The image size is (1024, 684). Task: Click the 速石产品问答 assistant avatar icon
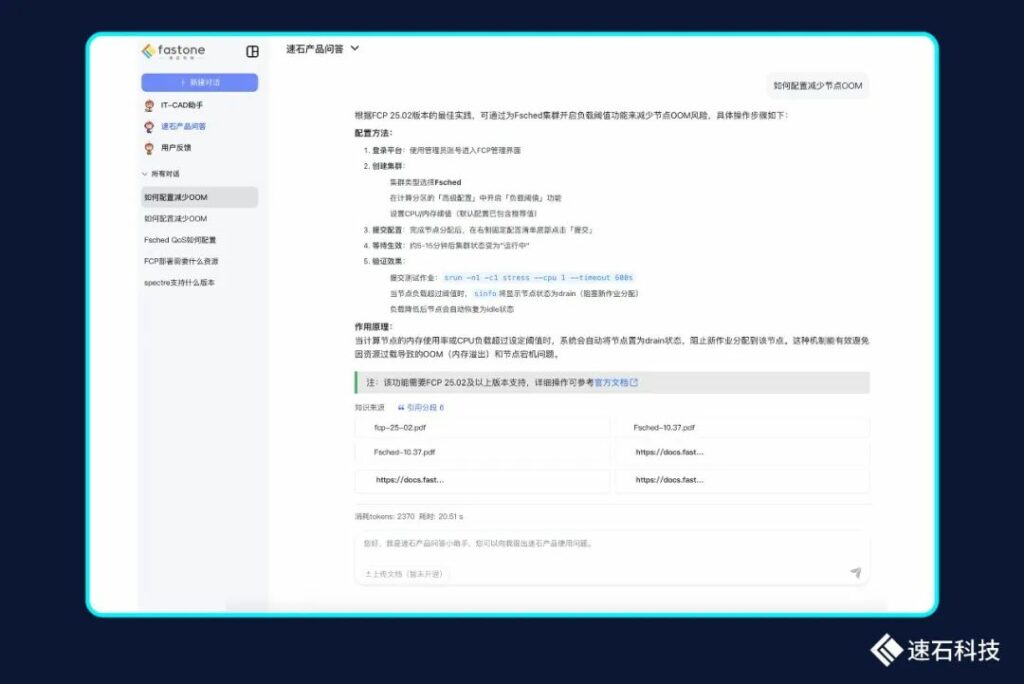149,126
